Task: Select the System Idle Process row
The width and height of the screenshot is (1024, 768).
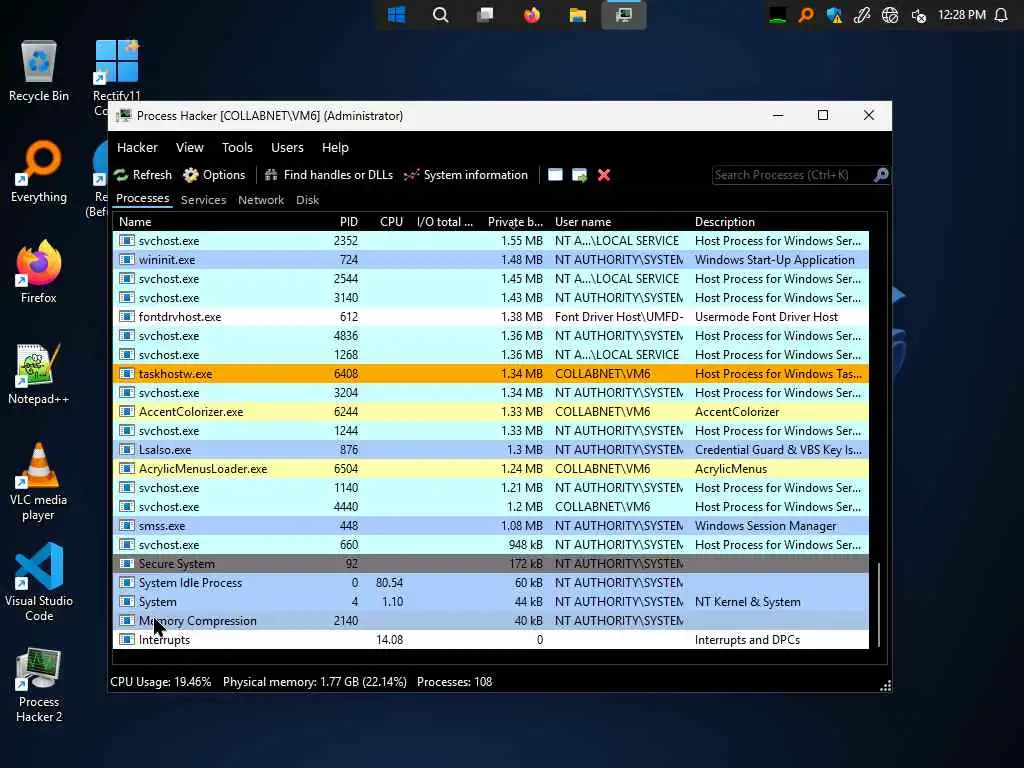Action: [490, 583]
